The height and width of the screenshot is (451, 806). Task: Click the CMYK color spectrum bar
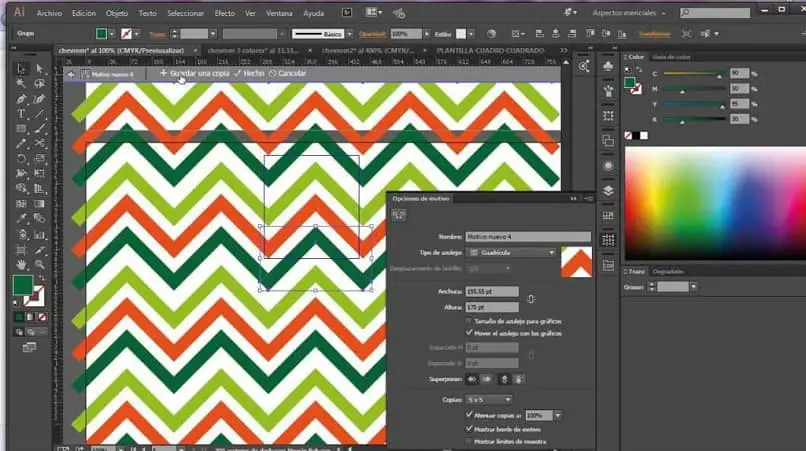pyautogui.click(x=713, y=203)
